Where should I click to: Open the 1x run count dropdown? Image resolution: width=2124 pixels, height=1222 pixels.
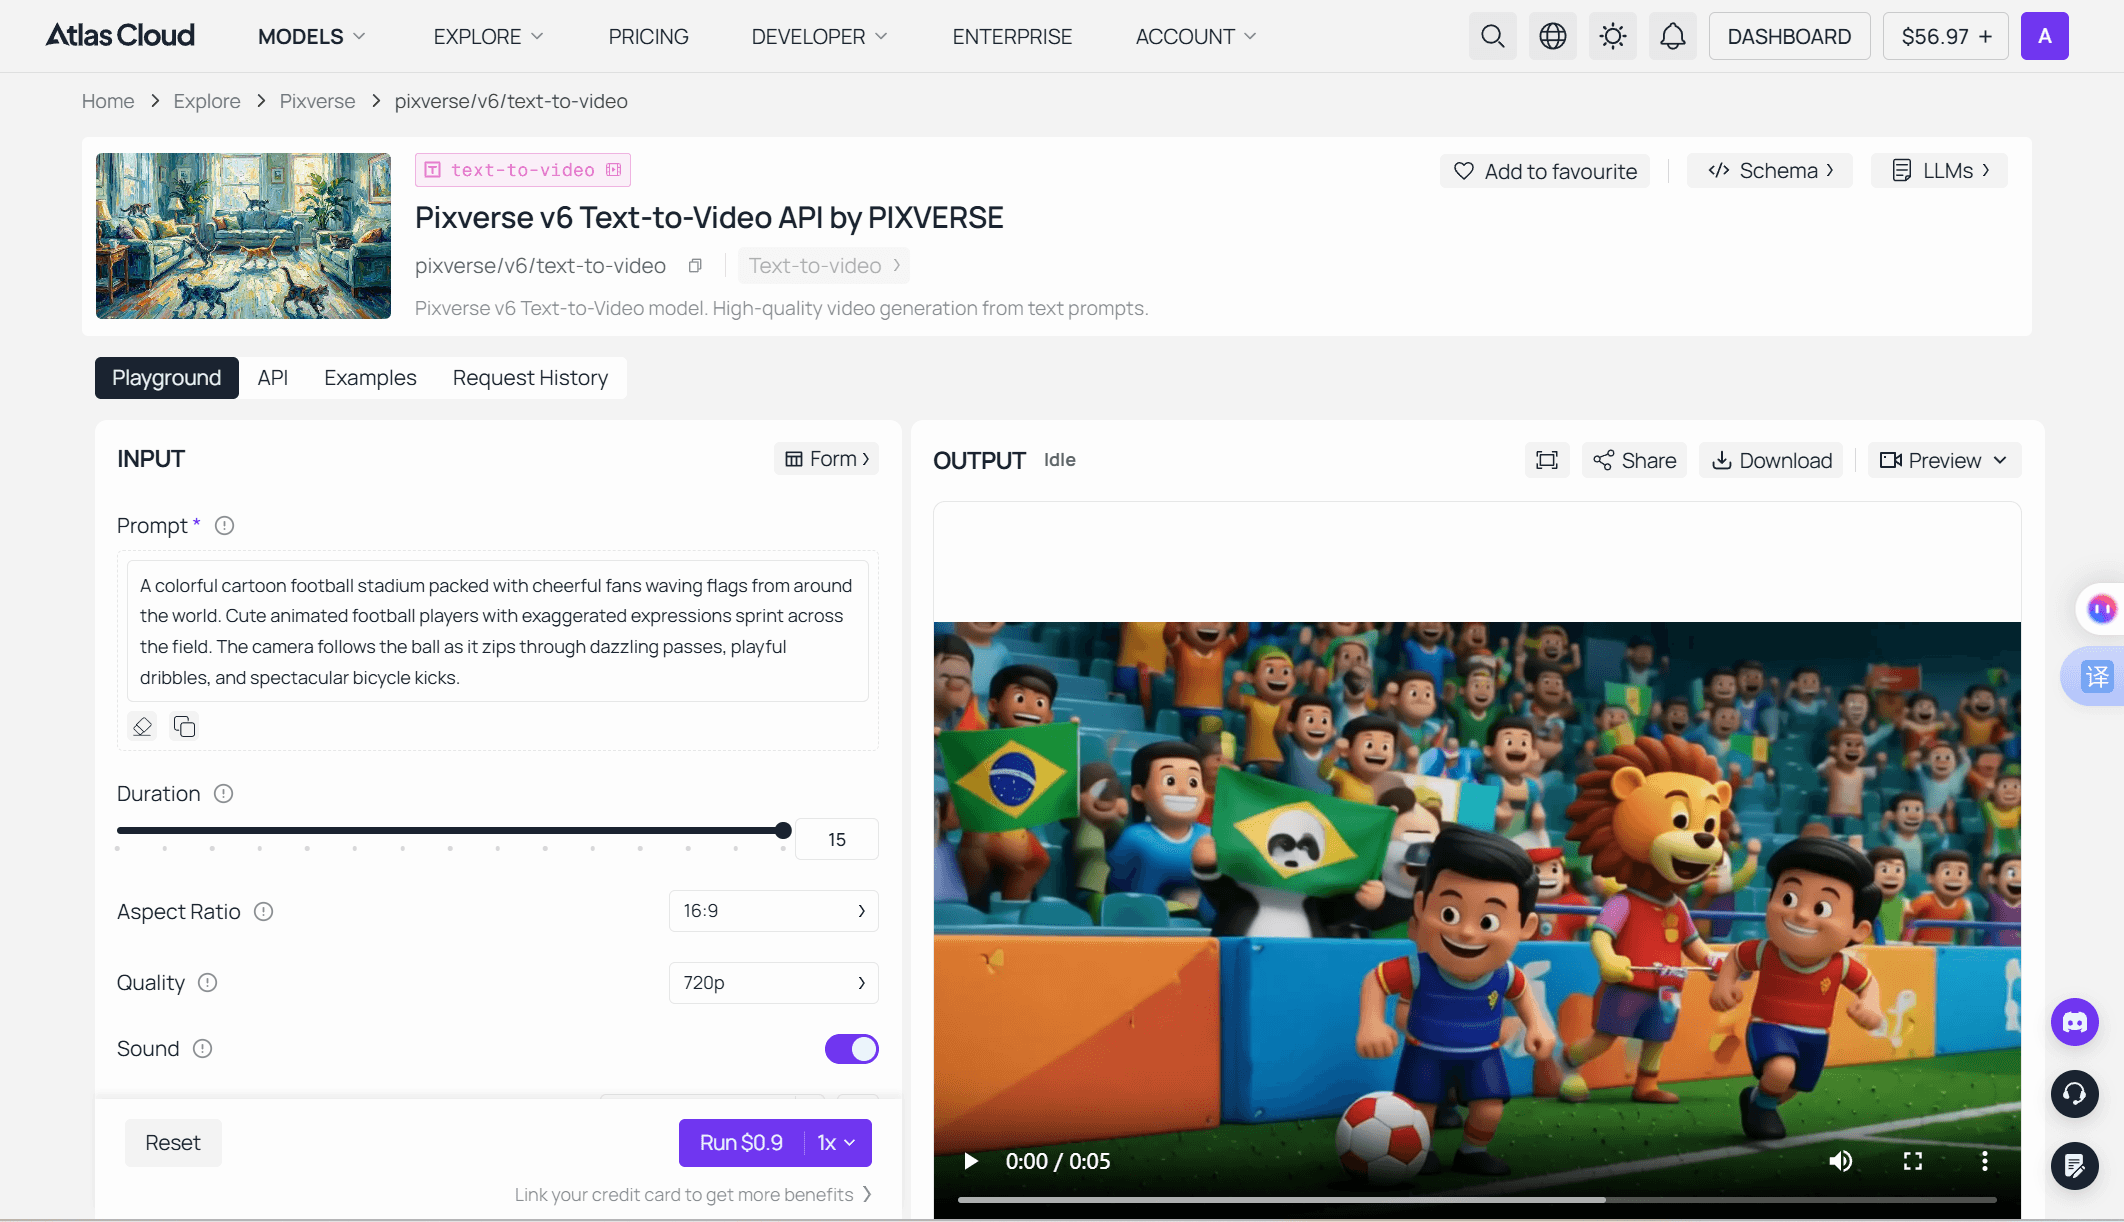[837, 1143]
